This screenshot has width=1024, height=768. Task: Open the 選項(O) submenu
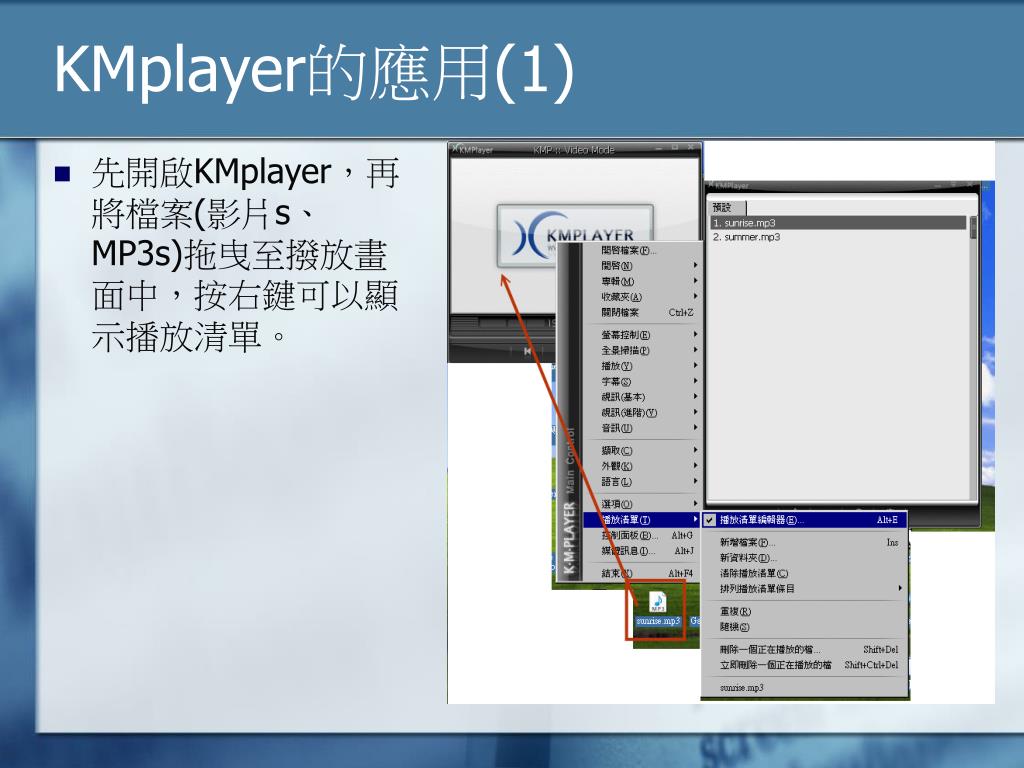tap(641, 504)
